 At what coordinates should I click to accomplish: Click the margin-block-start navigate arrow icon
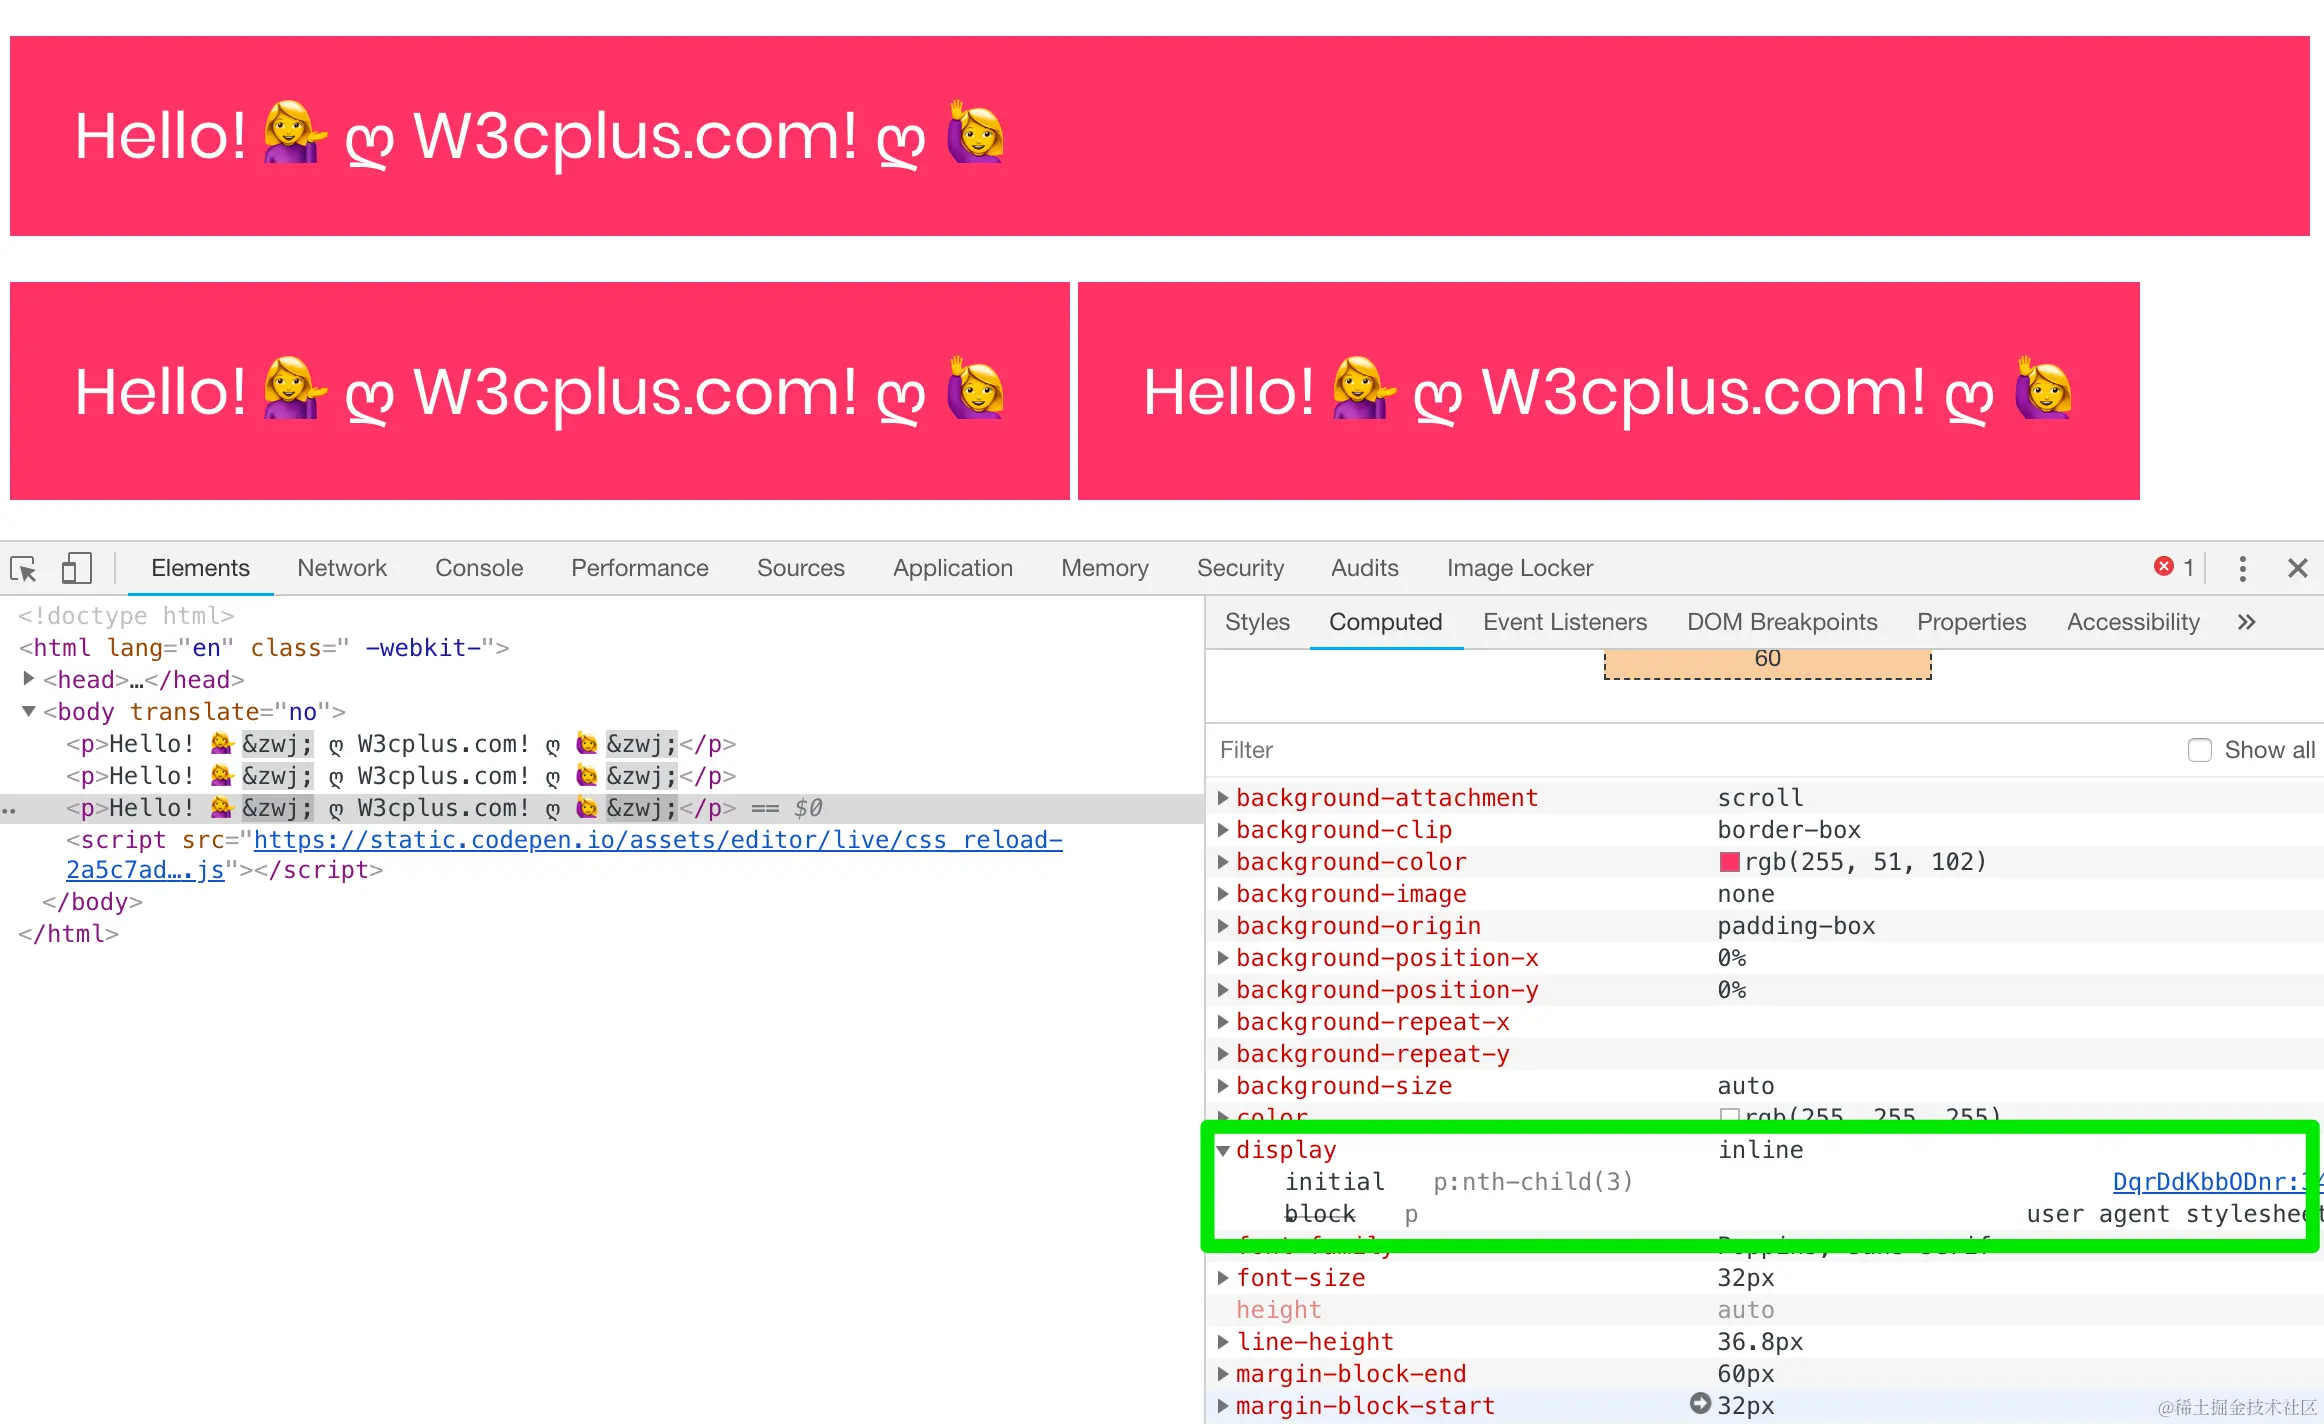click(x=1700, y=1404)
